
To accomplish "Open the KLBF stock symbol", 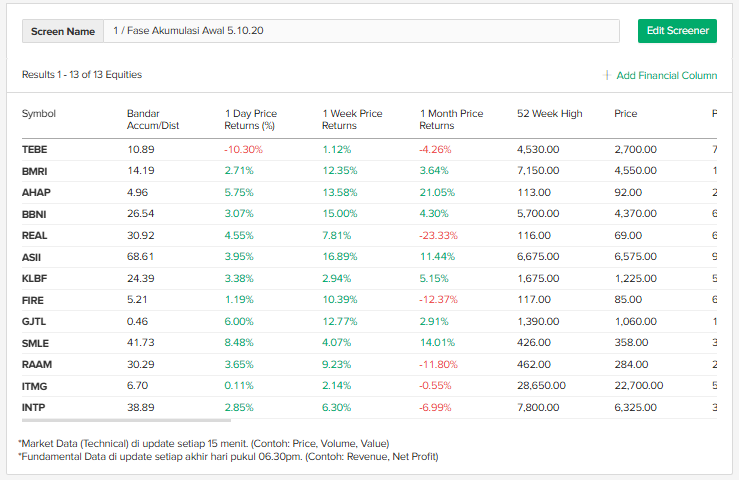I will 34,278.
